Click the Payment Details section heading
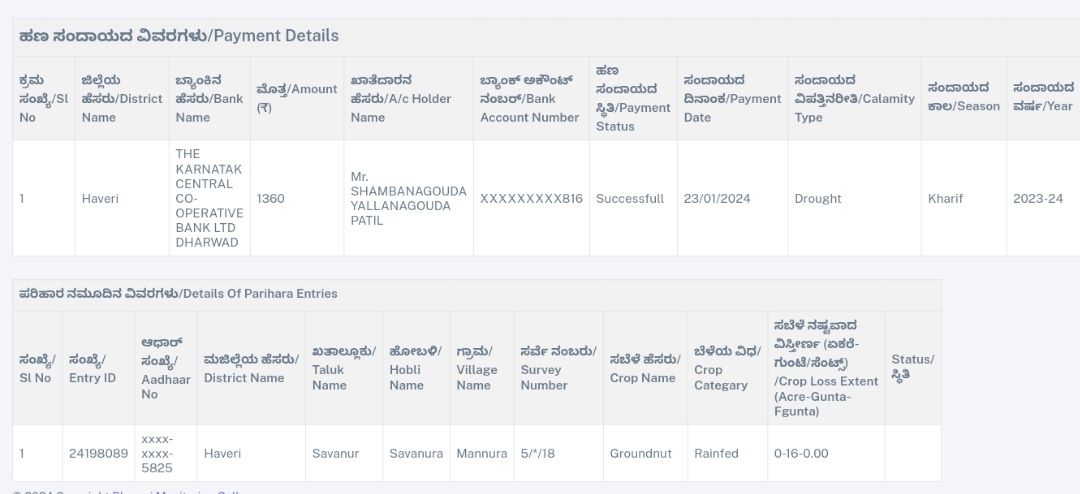This screenshot has height=494, width=1080. click(179, 36)
